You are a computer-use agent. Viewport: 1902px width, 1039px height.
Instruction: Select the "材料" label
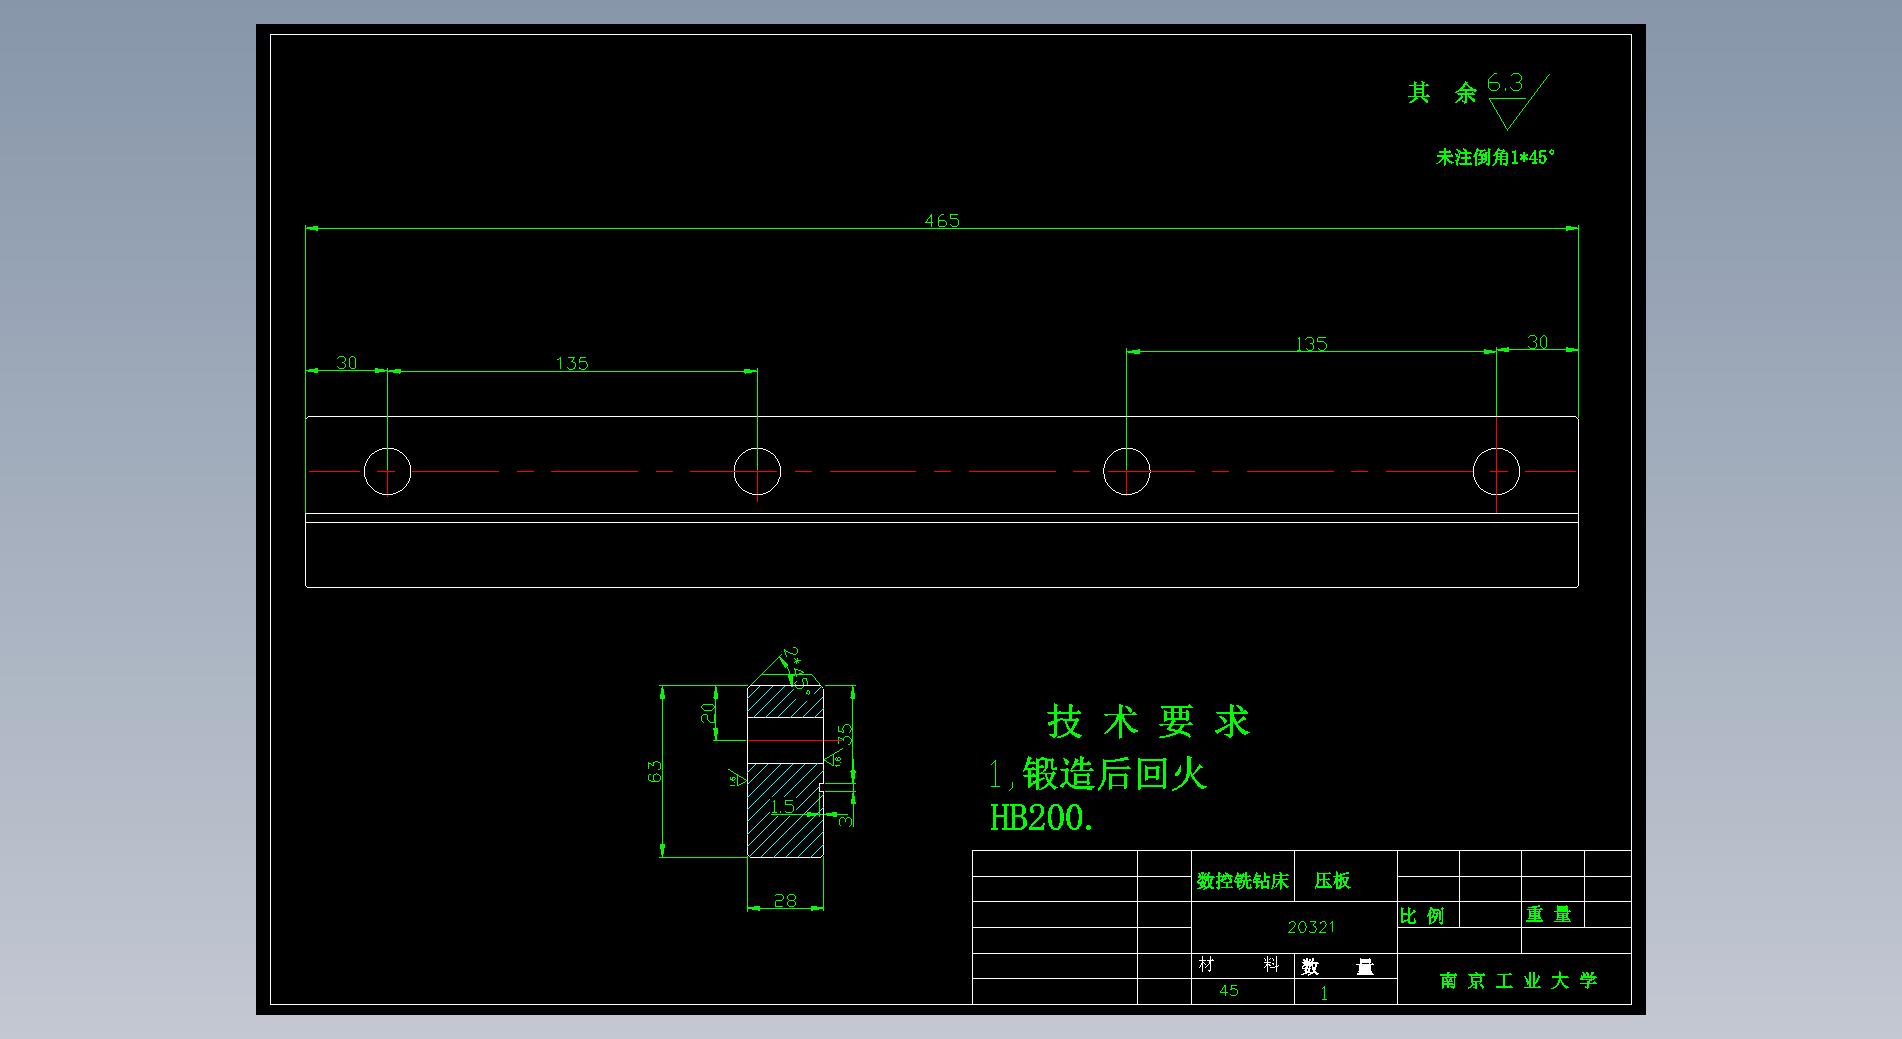[1239, 964]
